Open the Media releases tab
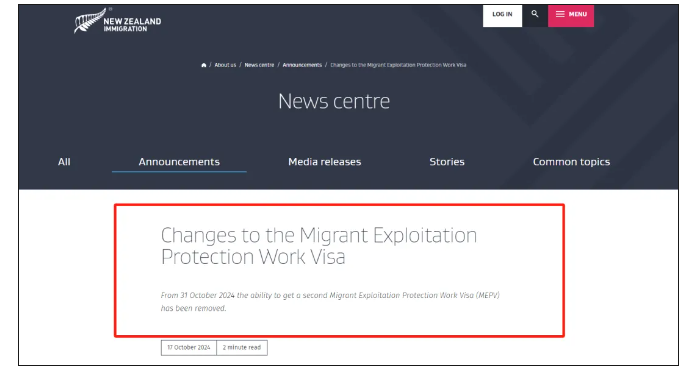The height and width of the screenshot is (372, 692). pos(324,162)
